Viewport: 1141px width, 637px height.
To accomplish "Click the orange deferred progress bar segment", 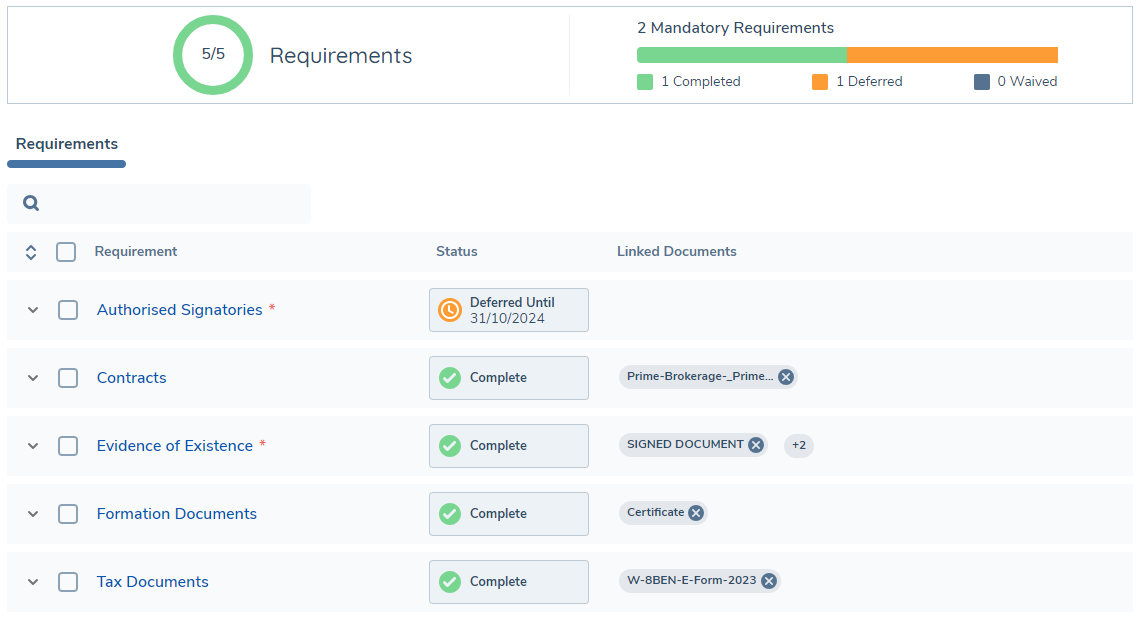I will [x=952, y=55].
